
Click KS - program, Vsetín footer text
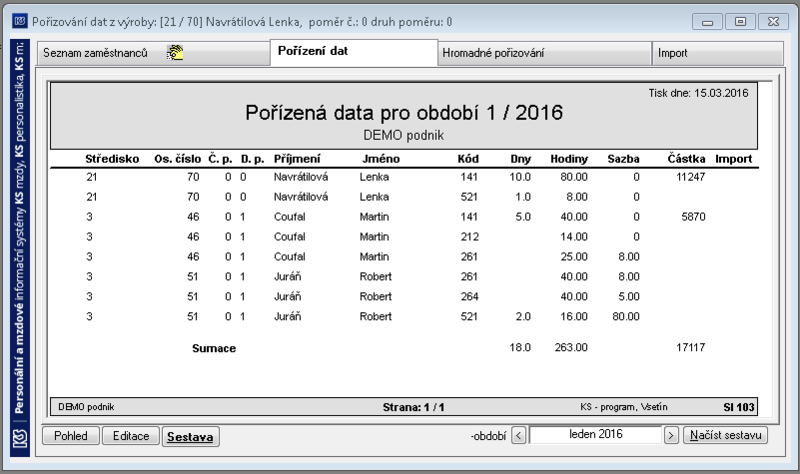[623, 407]
